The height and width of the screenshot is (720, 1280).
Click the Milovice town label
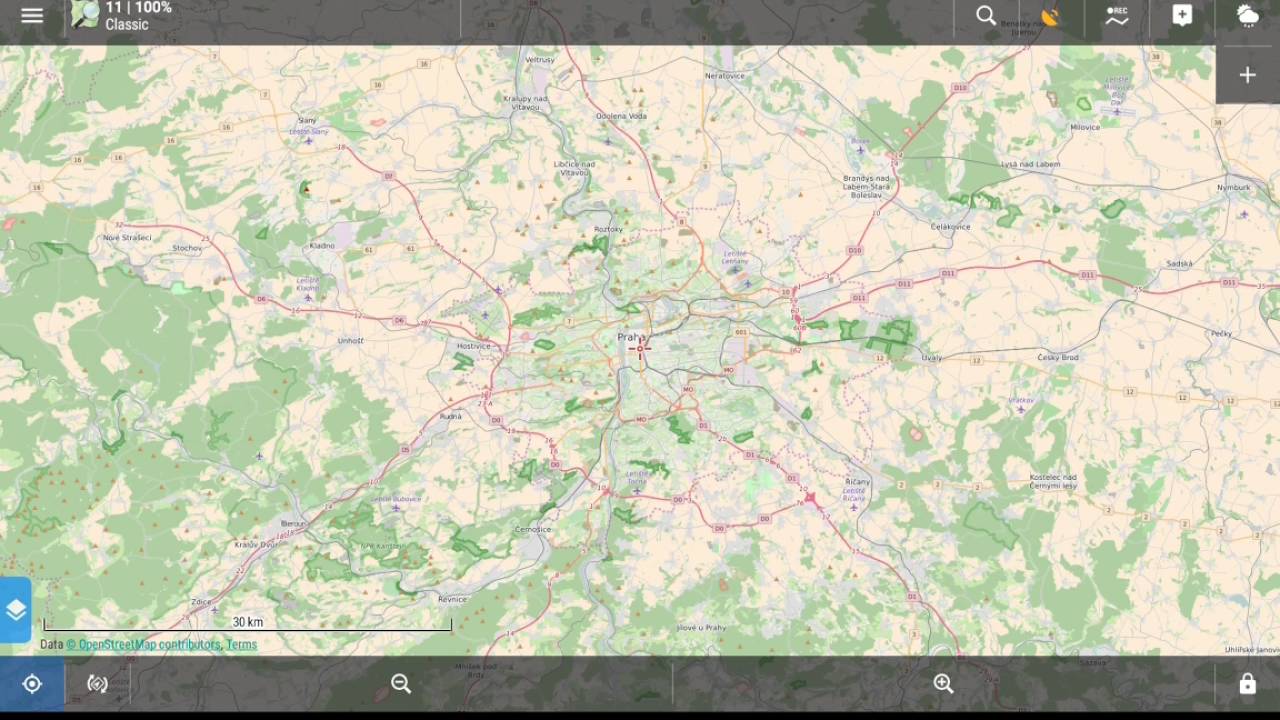[x=1085, y=128]
